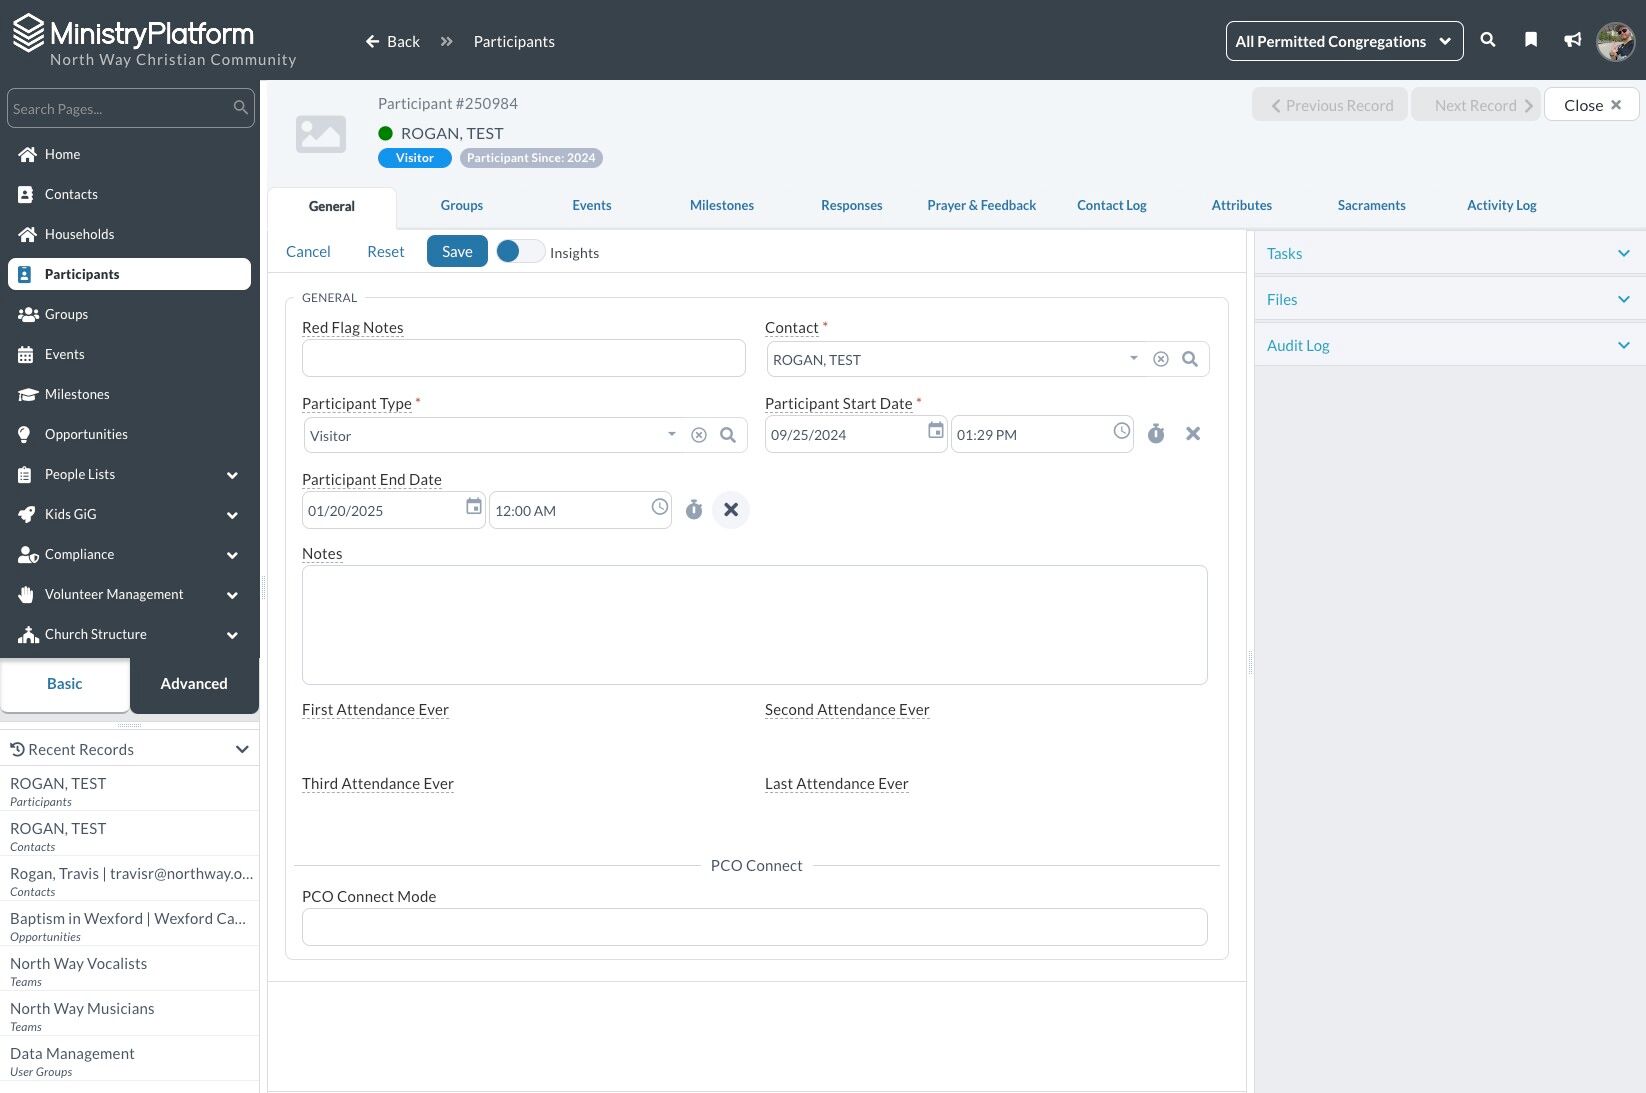
Task: Click into the Red Flag Notes field
Action: pyautogui.click(x=523, y=358)
